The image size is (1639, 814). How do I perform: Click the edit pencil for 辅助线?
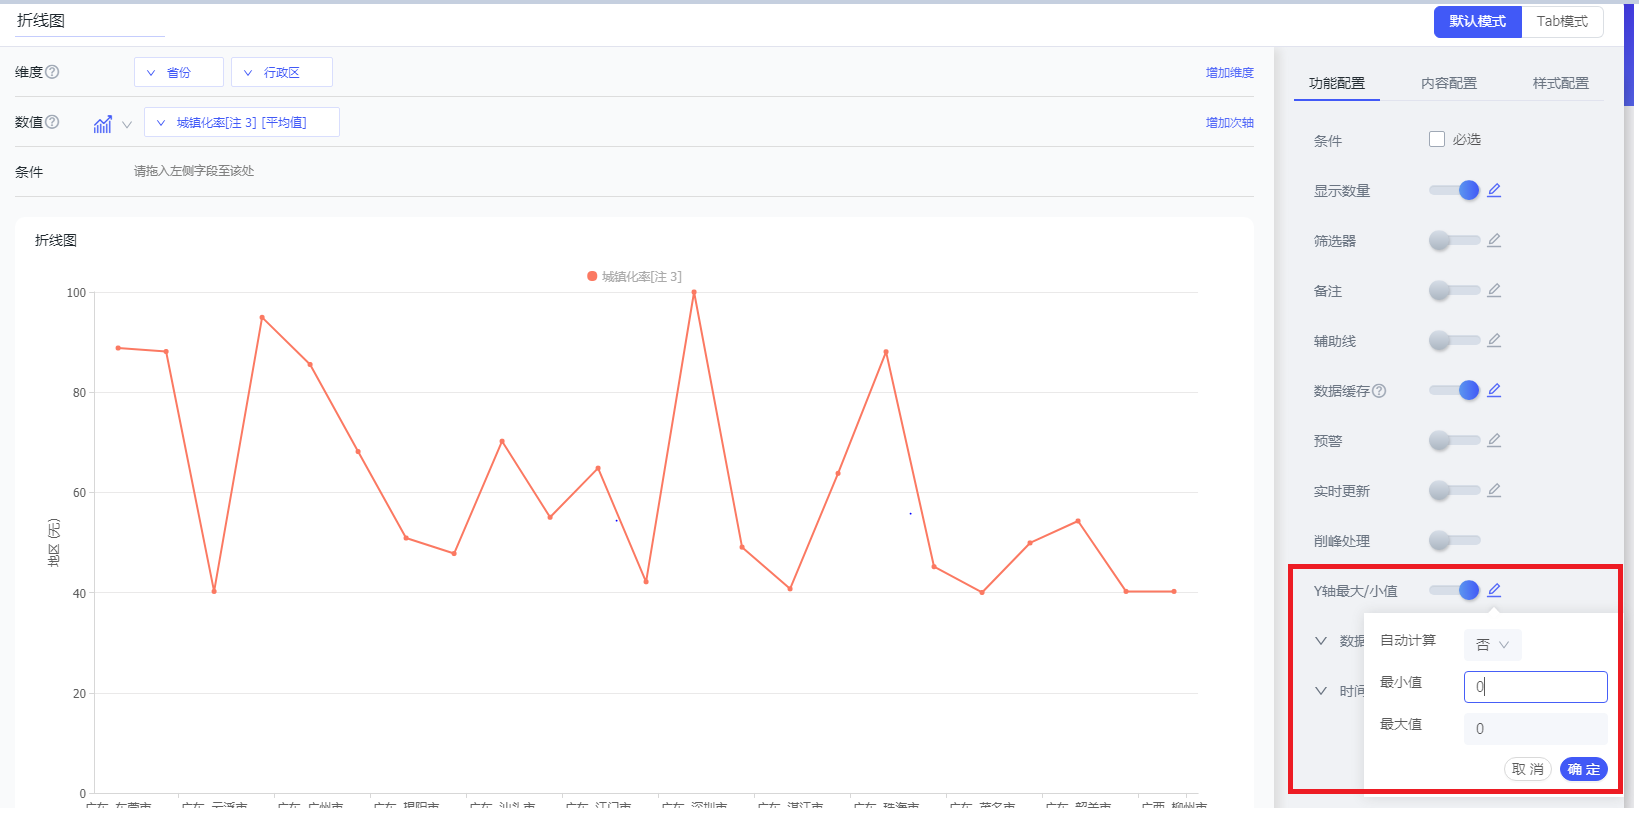(1494, 340)
